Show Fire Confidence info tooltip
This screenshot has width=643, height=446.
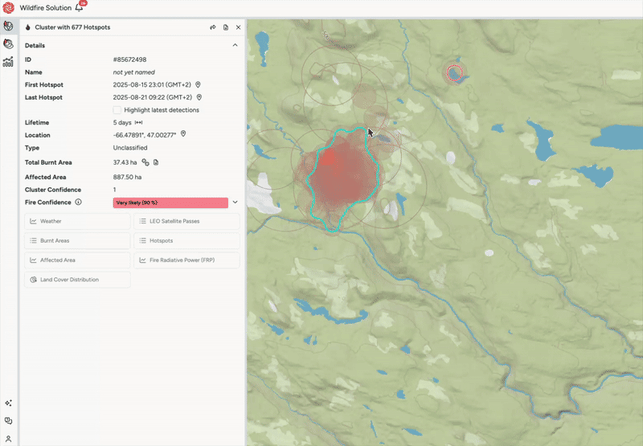click(78, 202)
